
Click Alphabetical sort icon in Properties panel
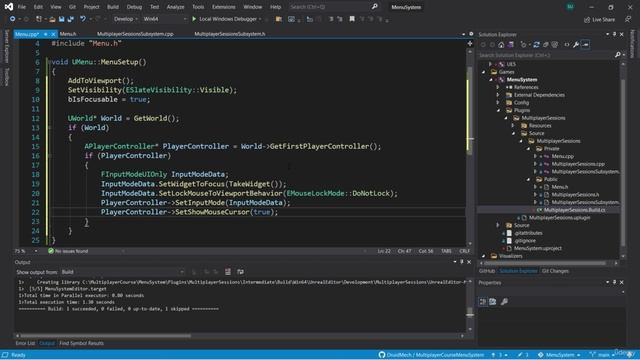[493, 302]
